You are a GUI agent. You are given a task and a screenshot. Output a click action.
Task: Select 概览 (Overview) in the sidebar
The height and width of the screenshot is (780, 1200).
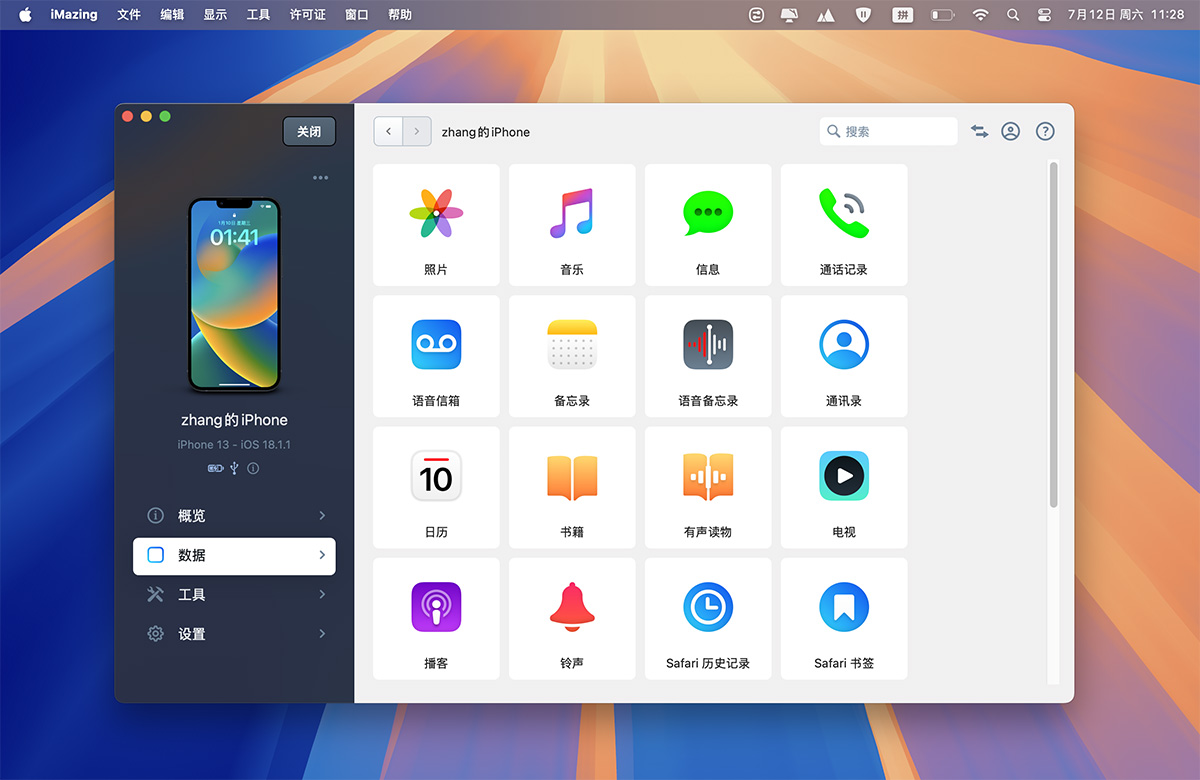[234, 516]
